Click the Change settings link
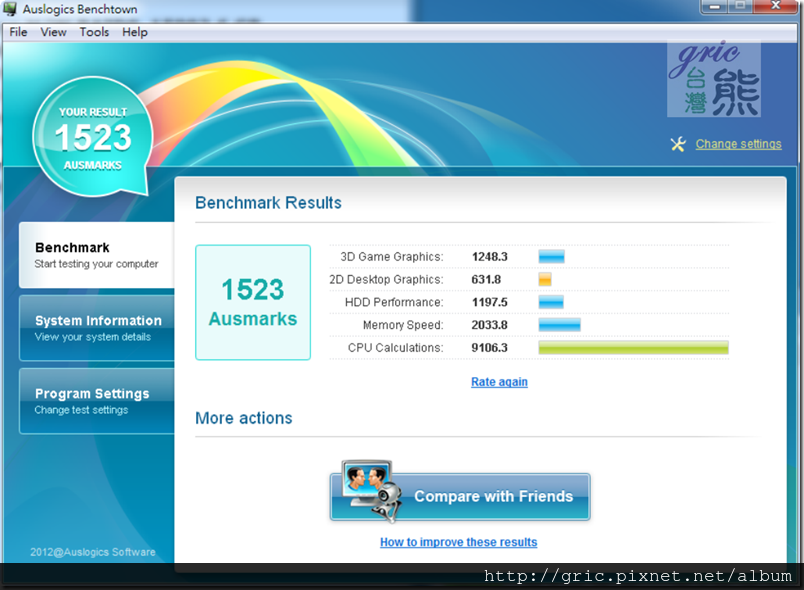Viewport: 804px width, 590px height. click(x=738, y=144)
